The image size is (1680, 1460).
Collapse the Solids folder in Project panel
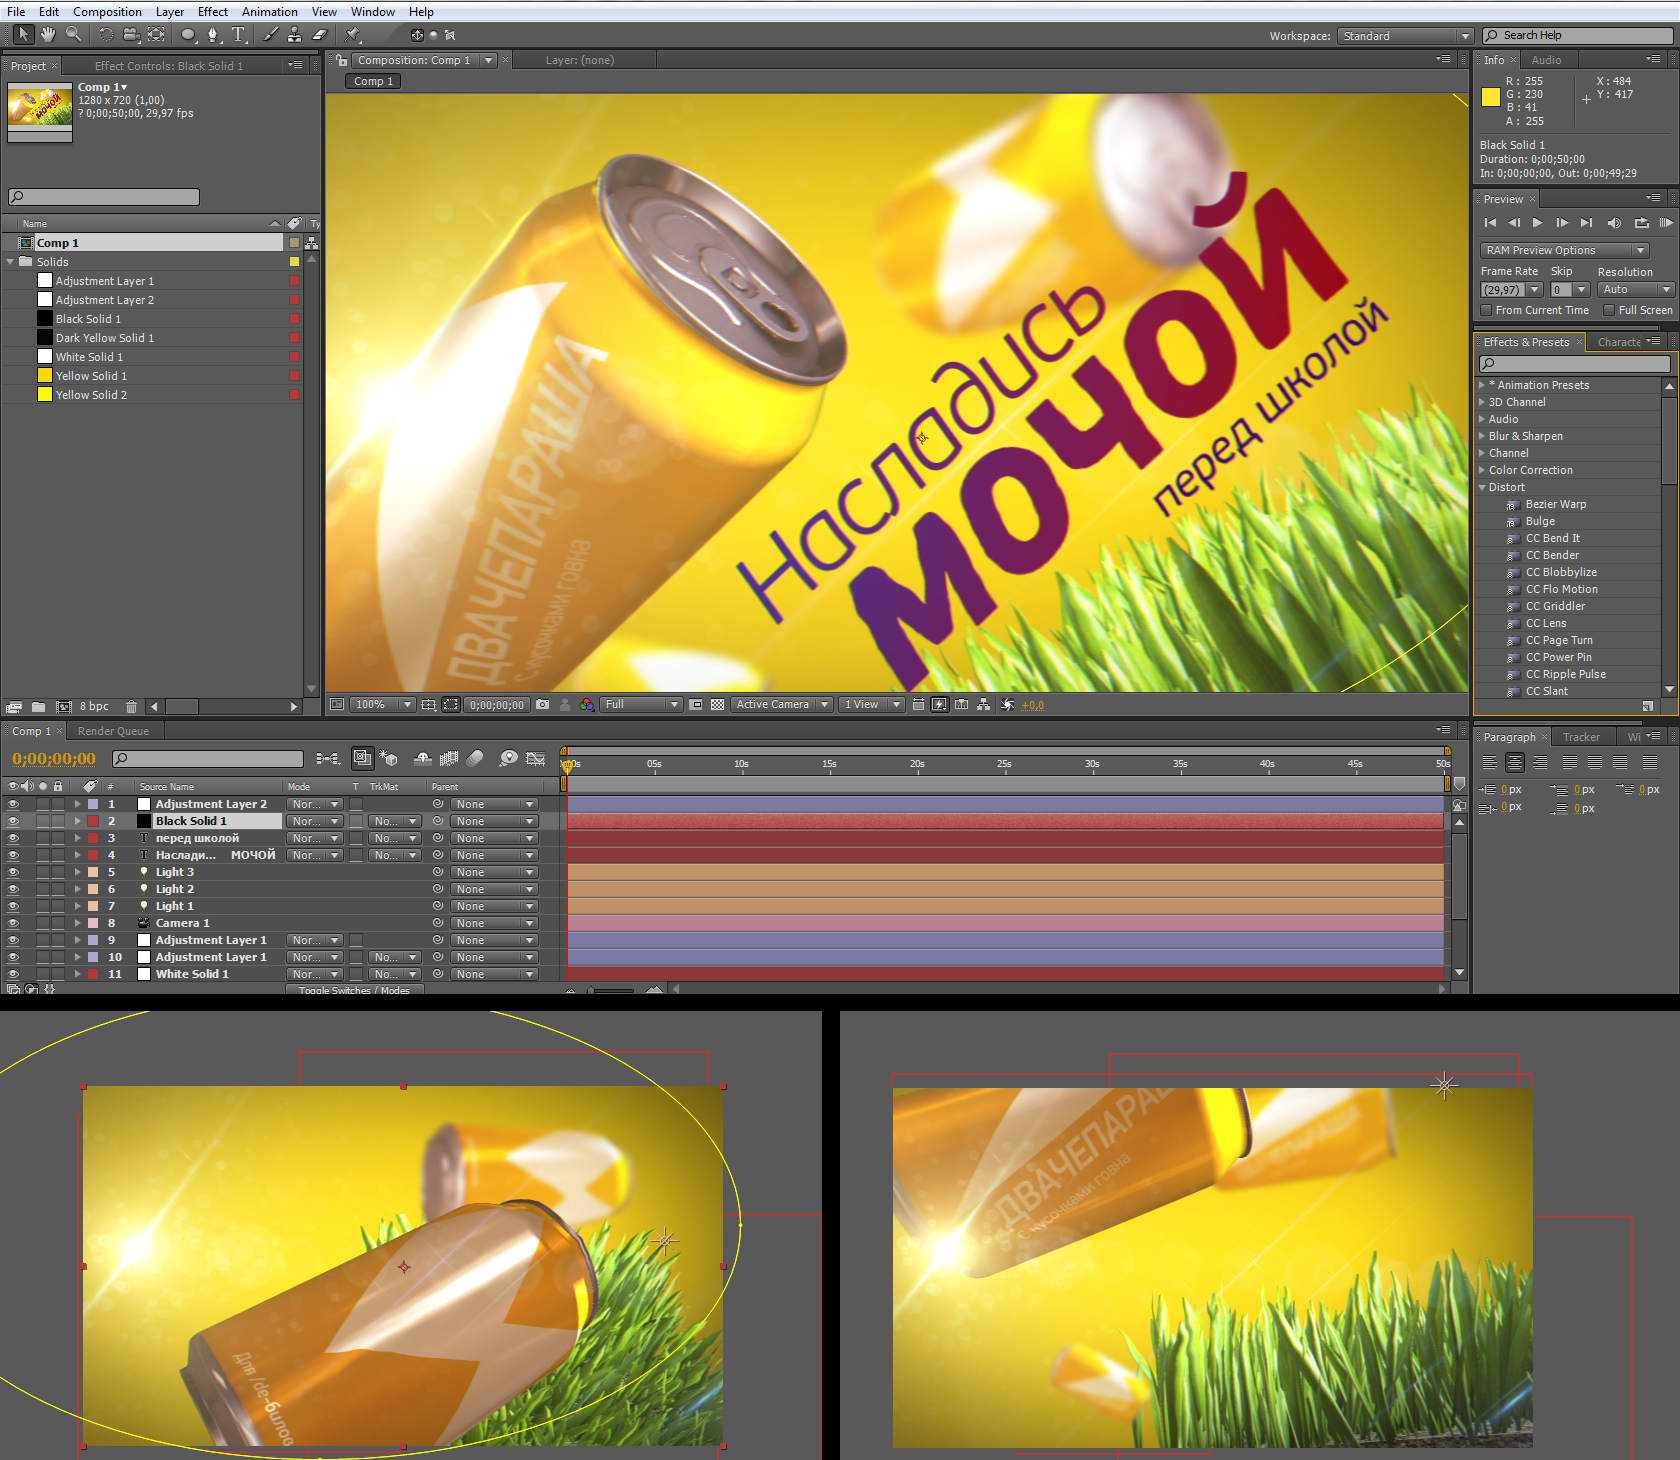[11, 262]
